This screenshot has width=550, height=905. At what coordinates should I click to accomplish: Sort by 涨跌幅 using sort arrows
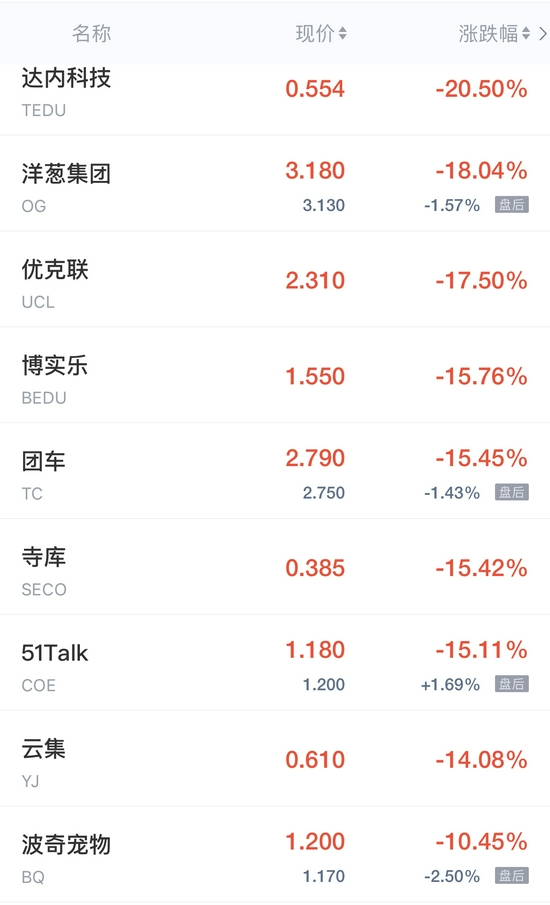click(x=526, y=33)
